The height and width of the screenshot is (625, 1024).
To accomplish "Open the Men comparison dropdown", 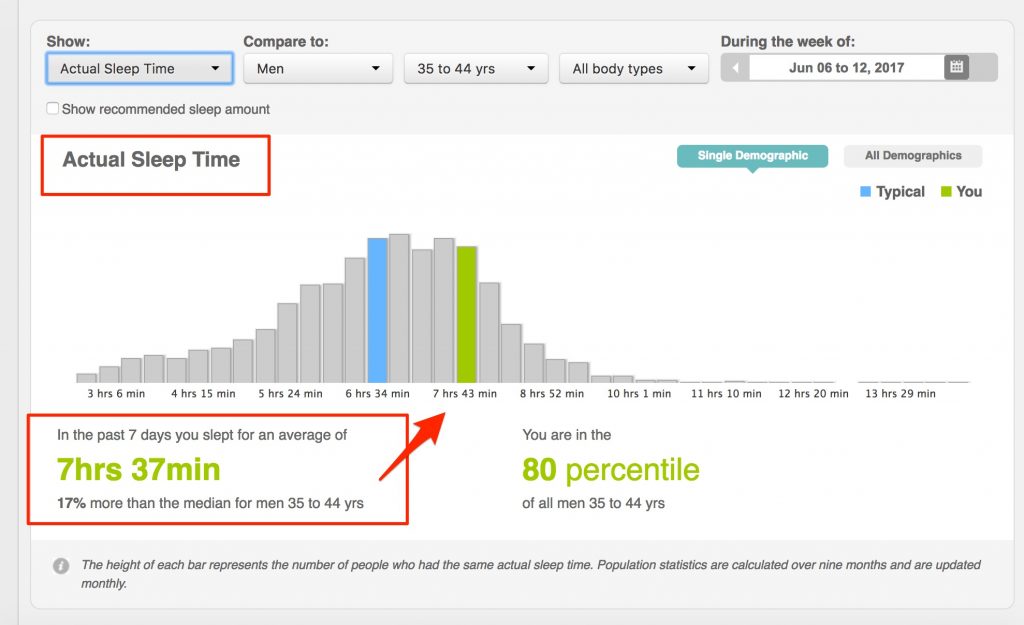I will coord(318,69).
